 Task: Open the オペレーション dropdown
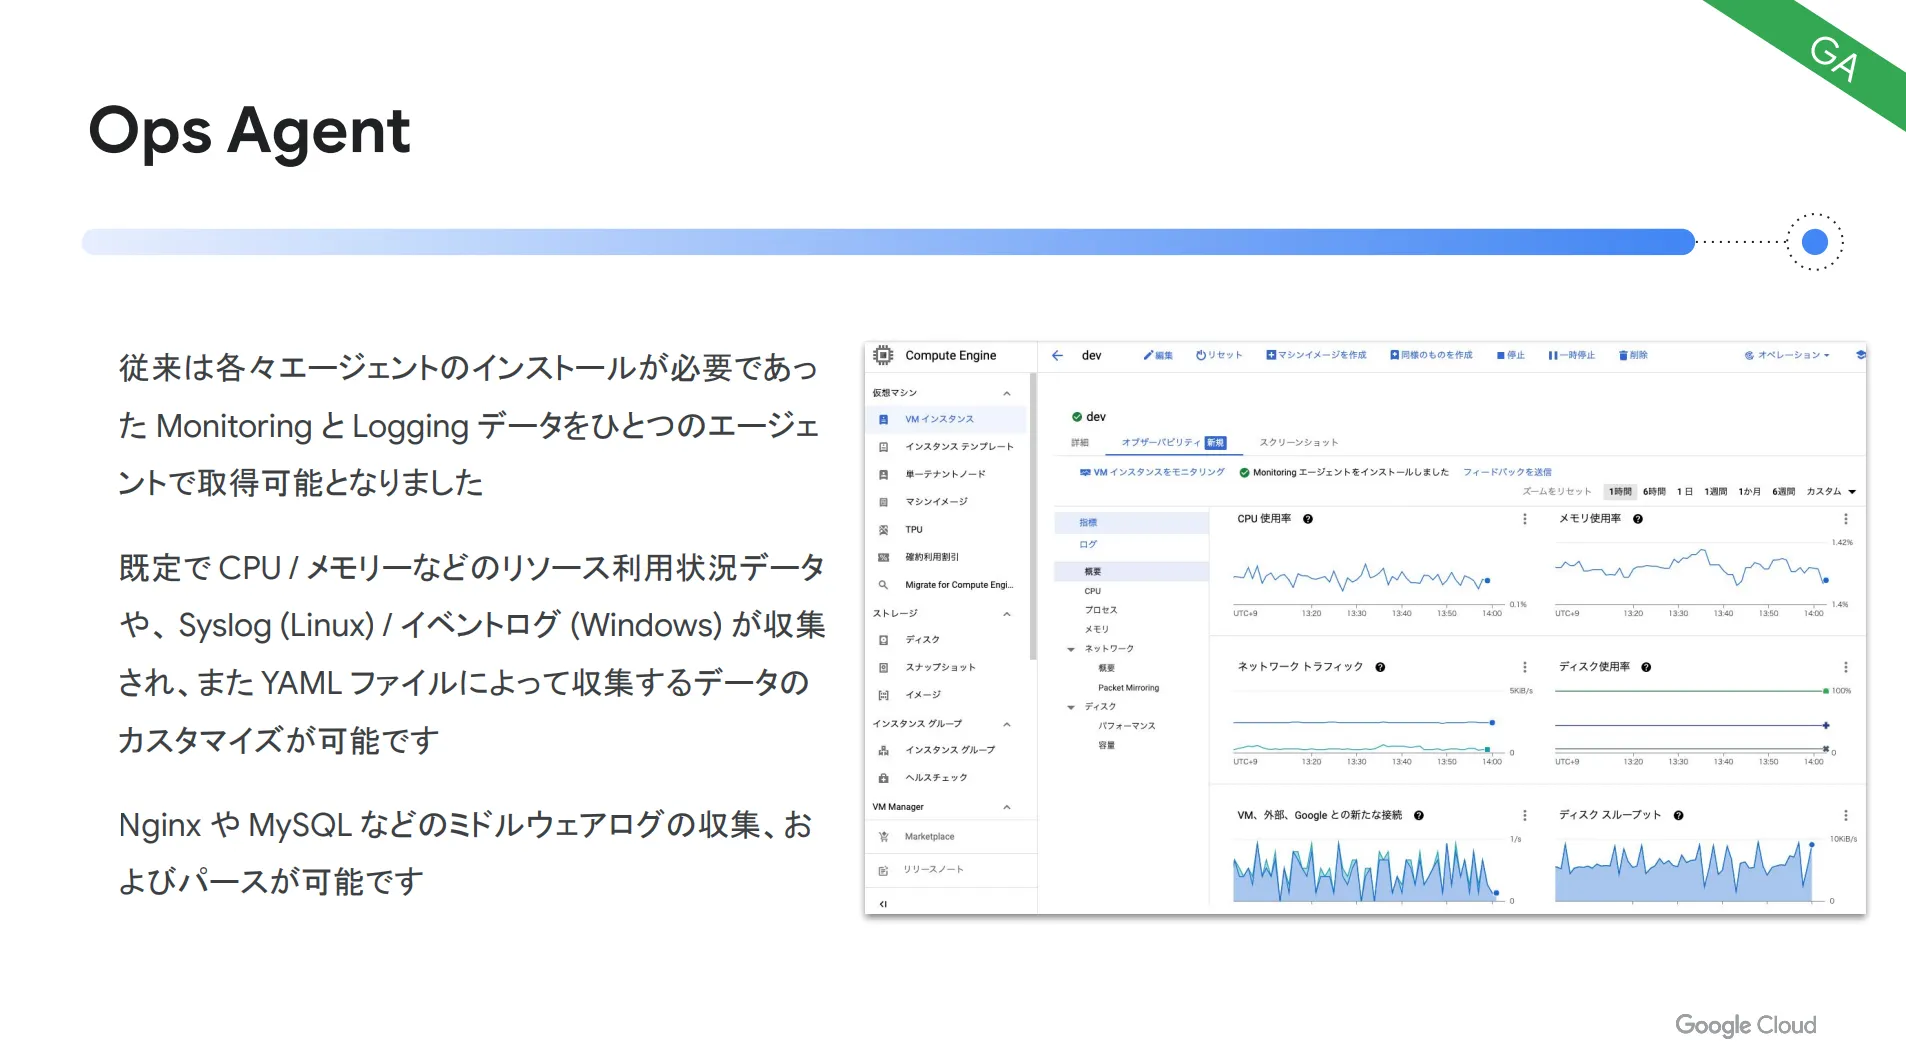pos(1787,355)
